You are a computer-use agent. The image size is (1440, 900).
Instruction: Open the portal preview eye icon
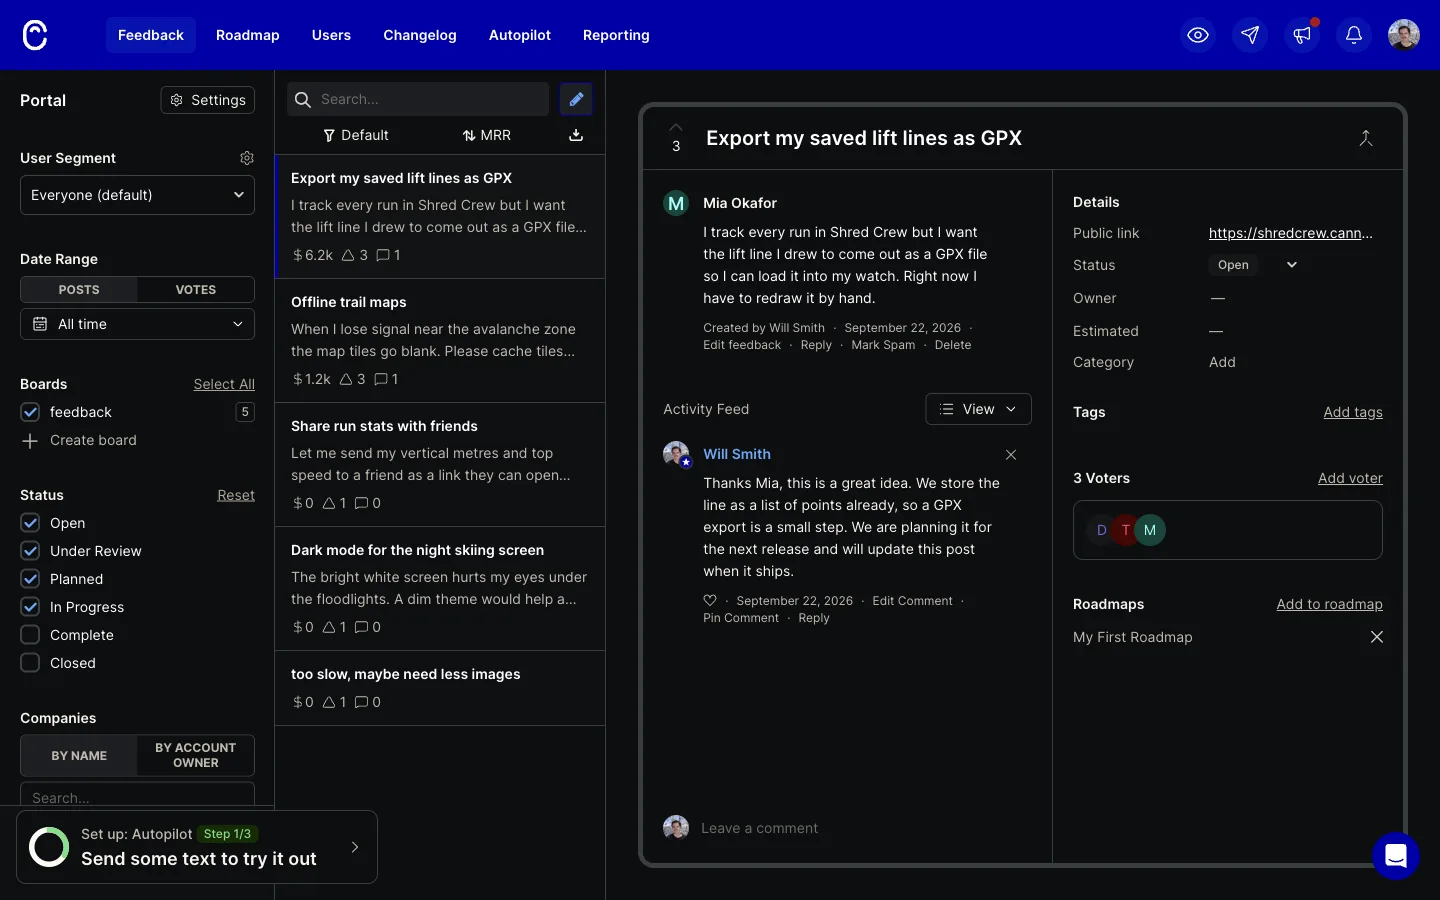tap(1198, 35)
